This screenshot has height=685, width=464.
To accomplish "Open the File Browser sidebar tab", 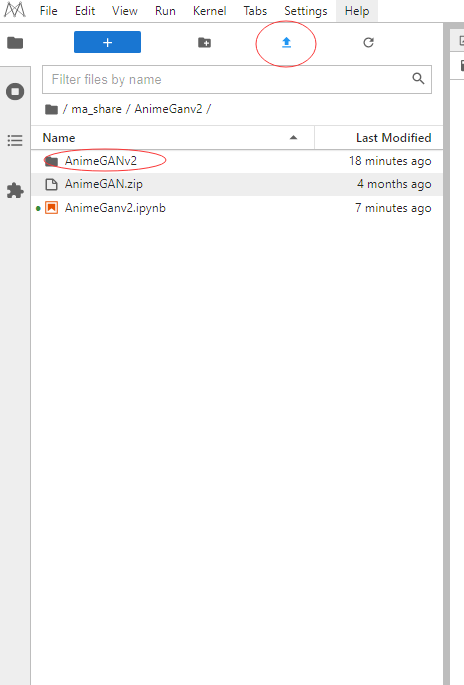I will pyautogui.click(x=15, y=43).
